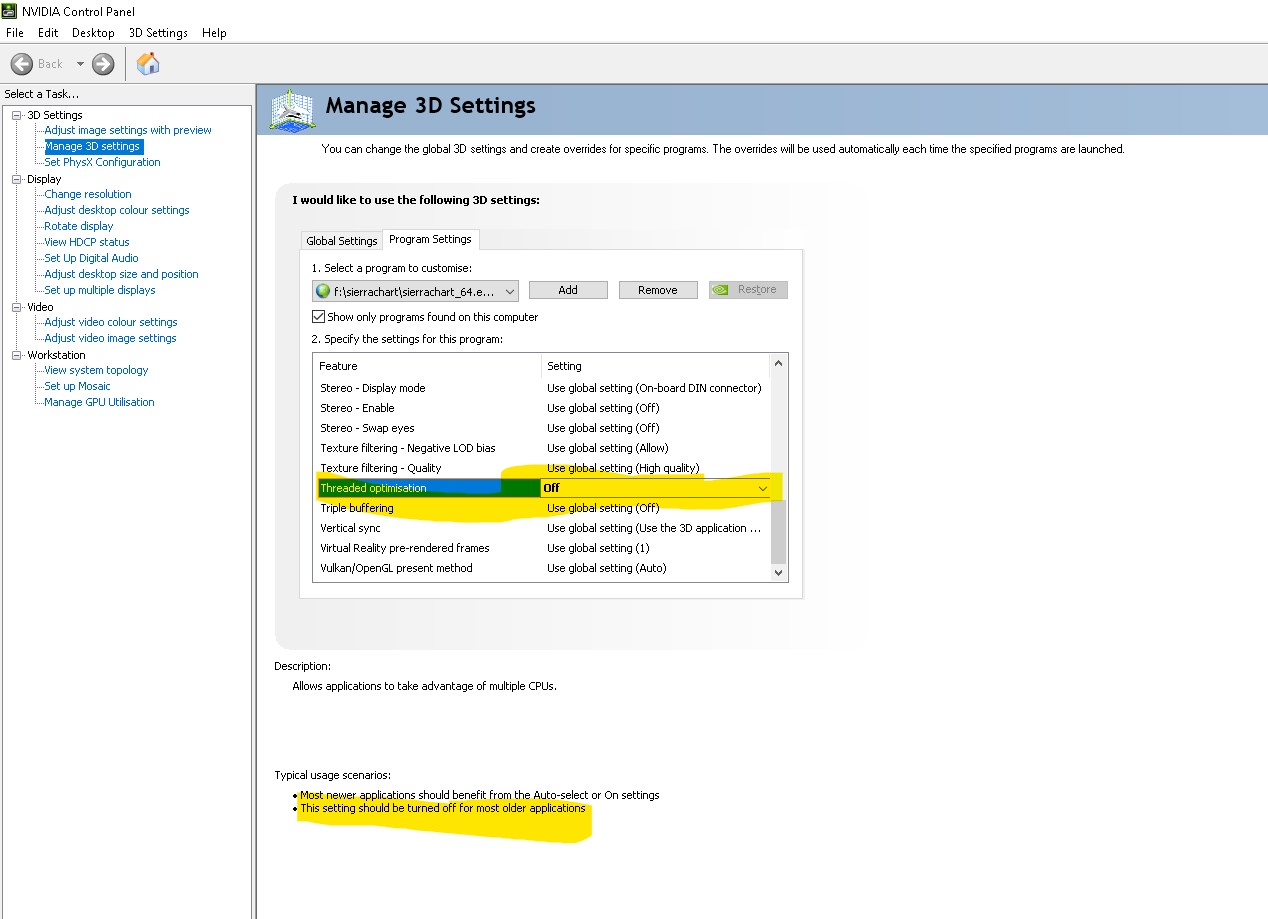Click the Feature column header
The width and height of the screenshot is (1268, 919).
point(427,366)
